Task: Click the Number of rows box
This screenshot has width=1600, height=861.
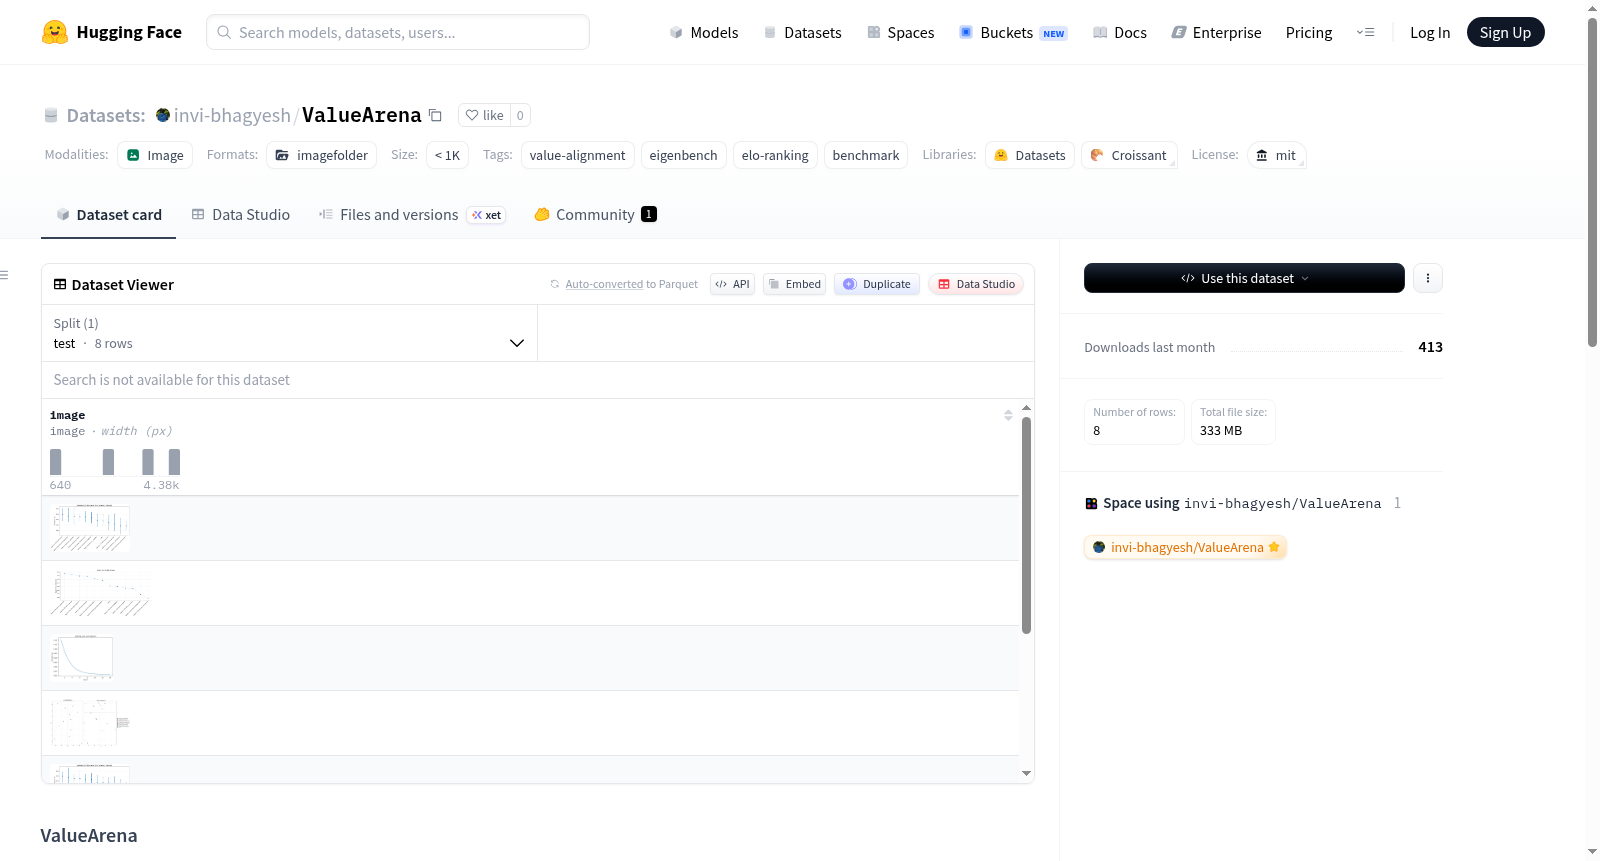Action: coord(1134,421)
